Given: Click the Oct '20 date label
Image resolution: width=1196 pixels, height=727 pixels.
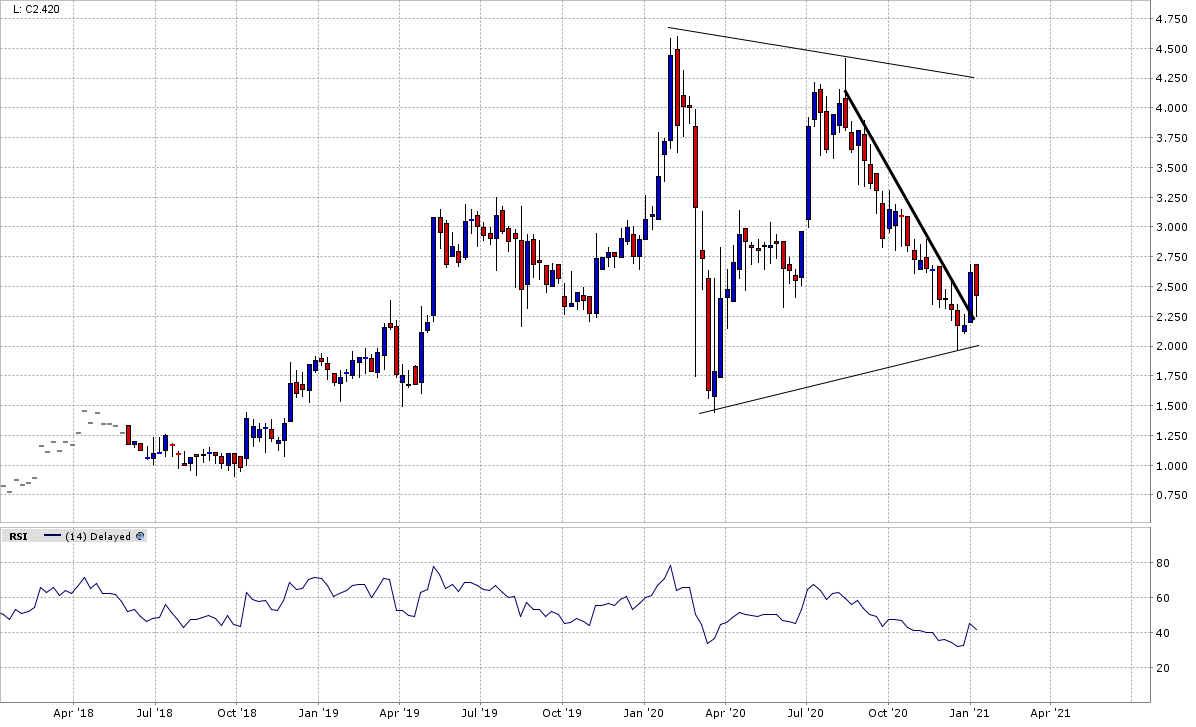Looking at the screenshot, I should [x=889, y=713].
